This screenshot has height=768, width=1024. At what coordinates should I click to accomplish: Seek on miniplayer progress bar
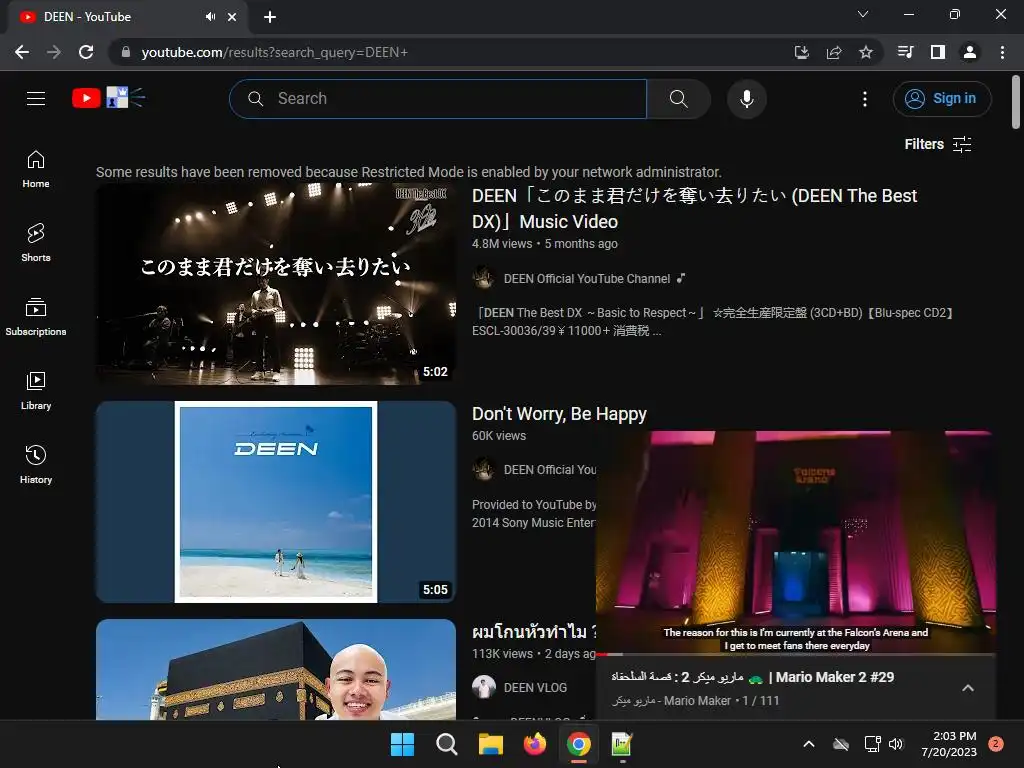tap(795, 654)
